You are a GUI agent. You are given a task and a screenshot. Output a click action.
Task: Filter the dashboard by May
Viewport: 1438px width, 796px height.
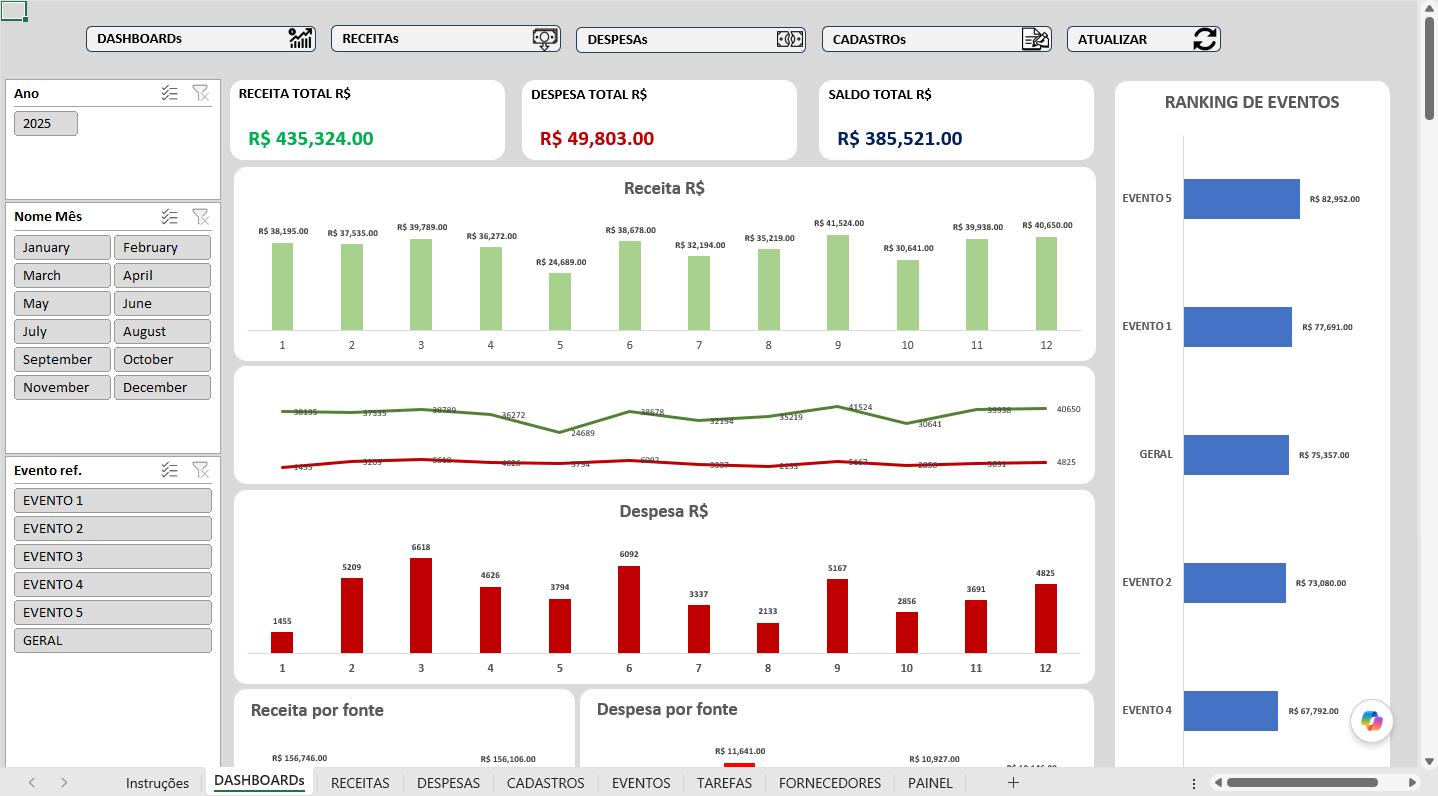tap(62, 303)
